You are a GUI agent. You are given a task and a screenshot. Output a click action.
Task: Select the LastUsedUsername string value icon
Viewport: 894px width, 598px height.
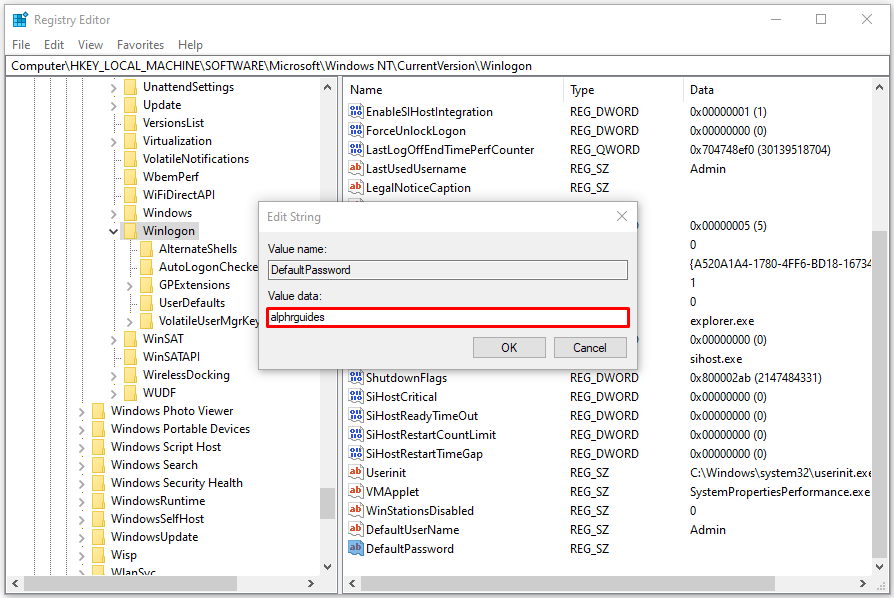(356, 168)
